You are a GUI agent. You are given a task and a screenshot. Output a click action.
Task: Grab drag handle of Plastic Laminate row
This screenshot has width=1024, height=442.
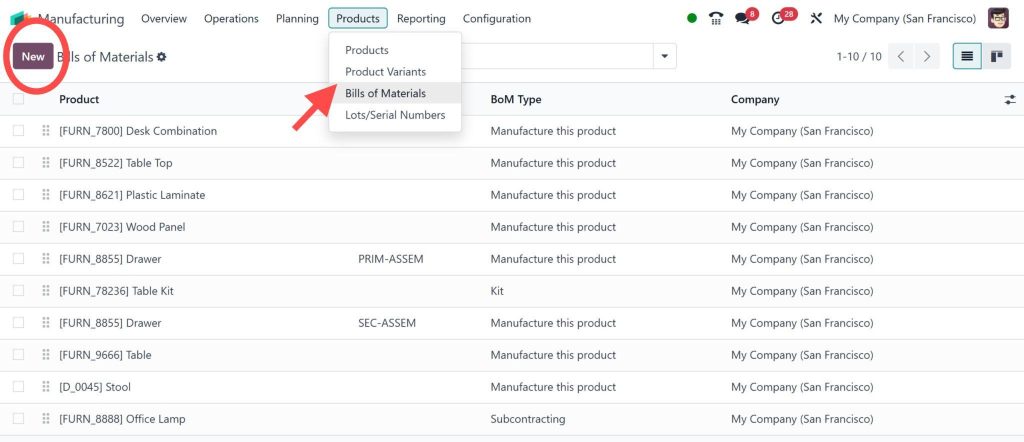coord(46,195)
